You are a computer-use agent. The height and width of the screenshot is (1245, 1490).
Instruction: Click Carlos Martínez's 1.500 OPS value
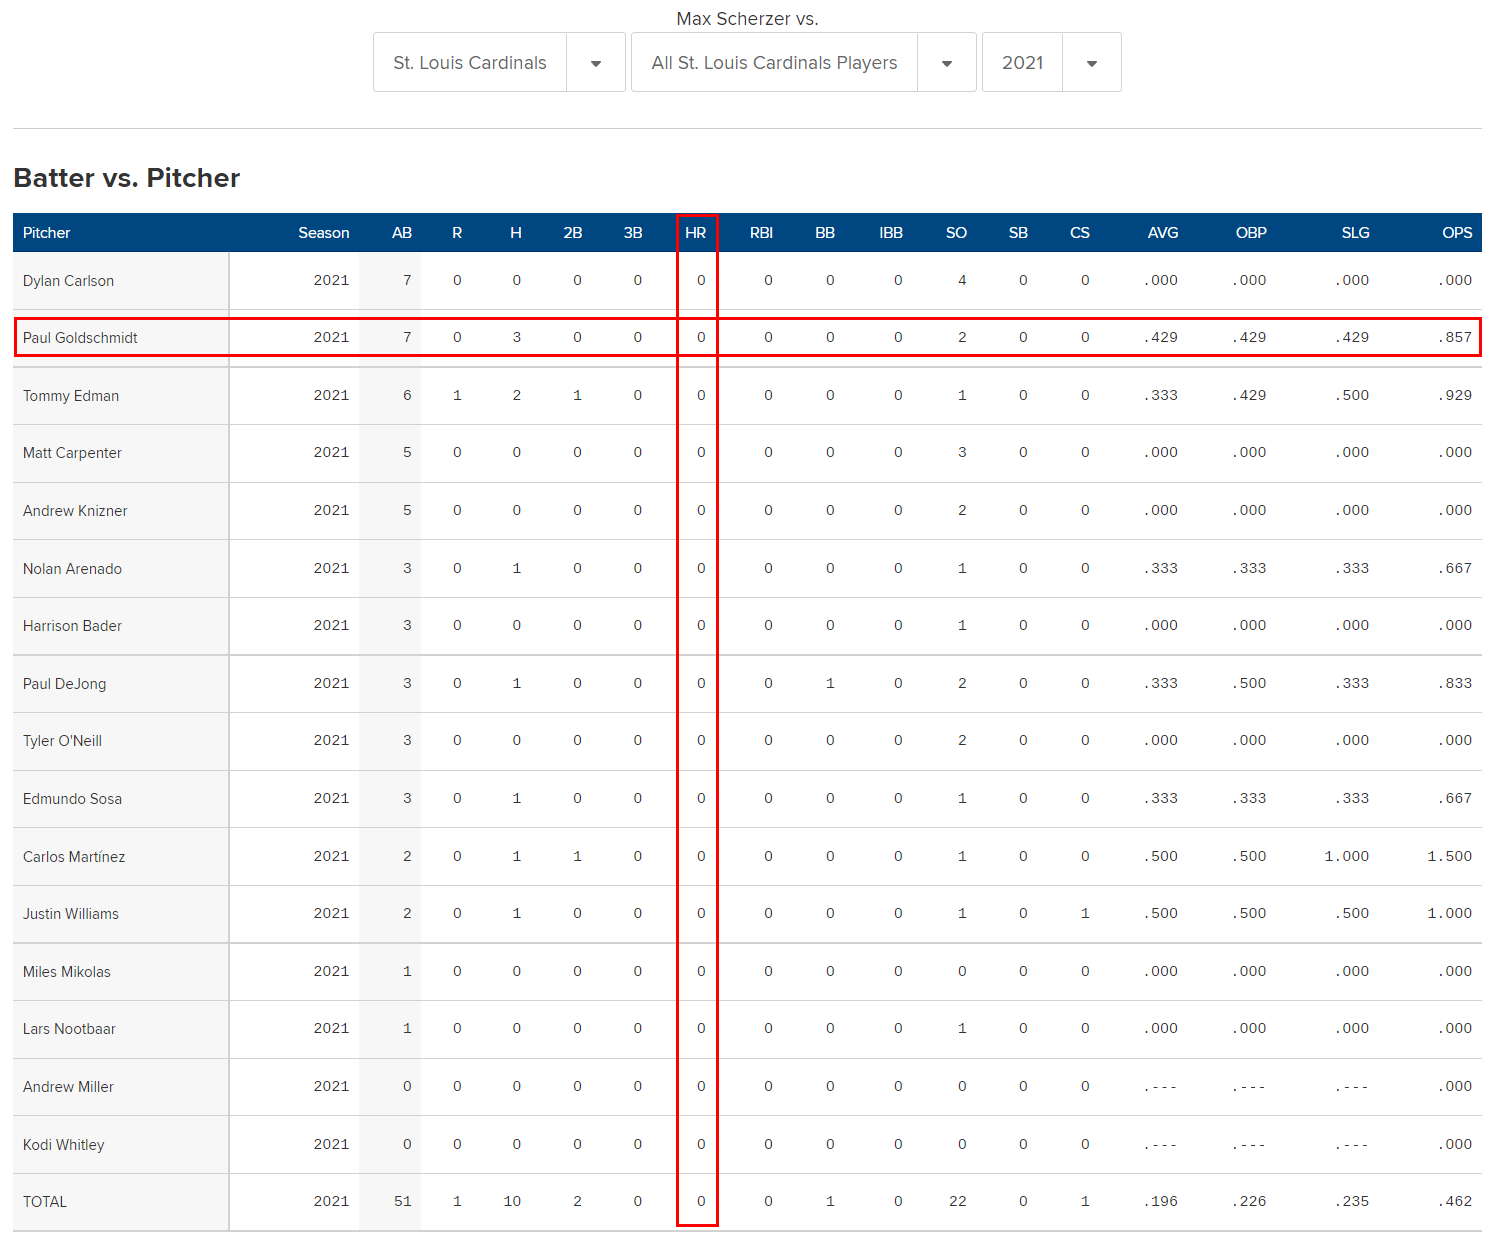pos(1450,856)
